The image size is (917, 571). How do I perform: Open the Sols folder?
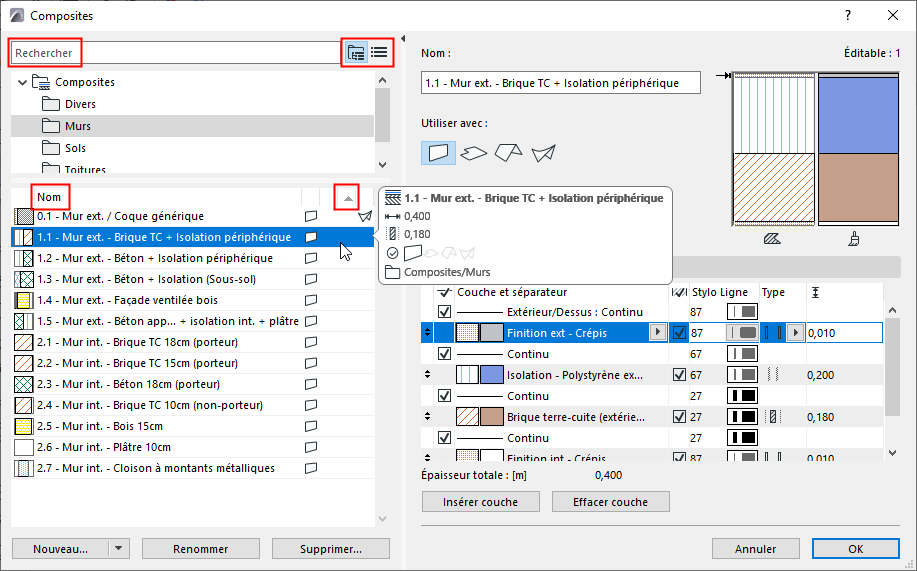pos(75,148)
